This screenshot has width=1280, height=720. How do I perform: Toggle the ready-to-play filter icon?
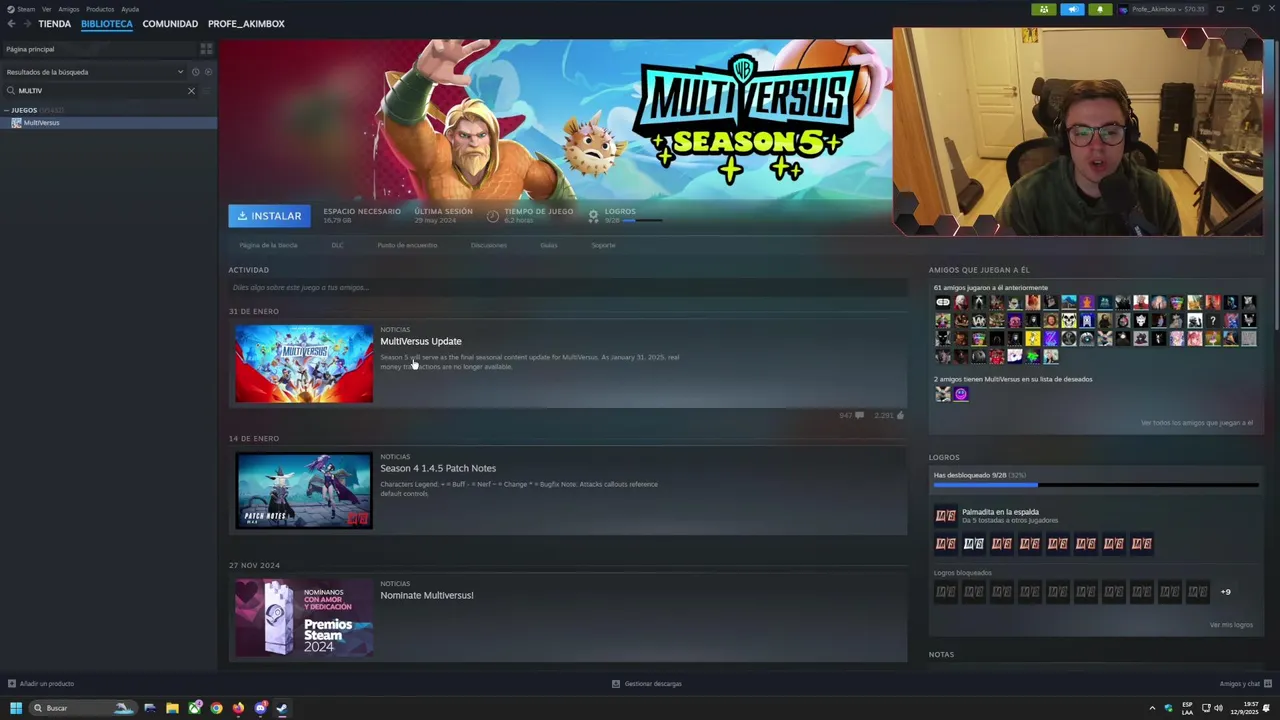point(207,72)
